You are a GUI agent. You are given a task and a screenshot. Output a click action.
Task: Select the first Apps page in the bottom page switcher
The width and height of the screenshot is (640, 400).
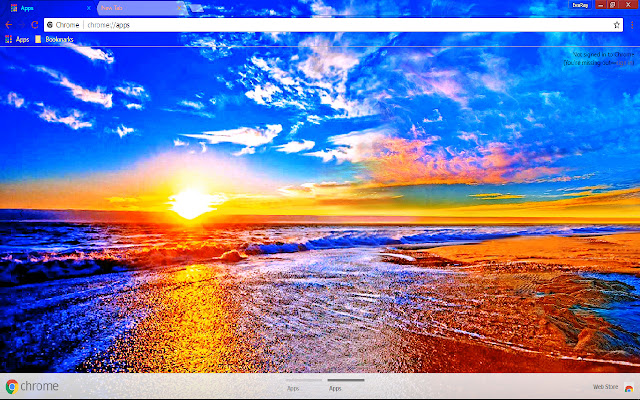tap(303, 385)
